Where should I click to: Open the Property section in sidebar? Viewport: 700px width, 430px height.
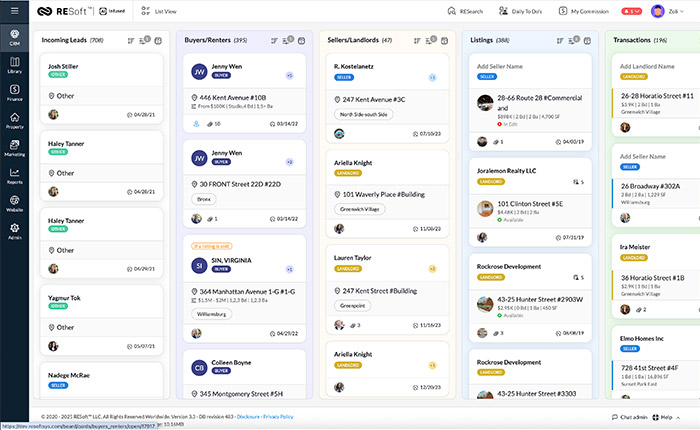(x=14, y=121)
